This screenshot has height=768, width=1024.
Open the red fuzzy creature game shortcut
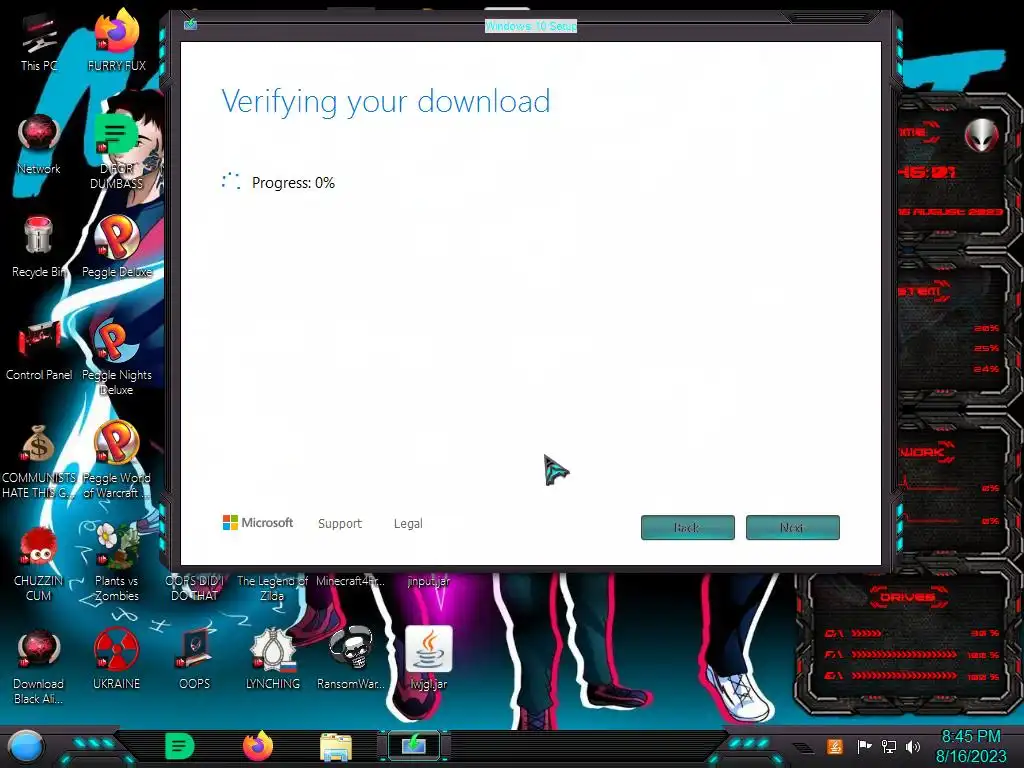tap(39, 565)
